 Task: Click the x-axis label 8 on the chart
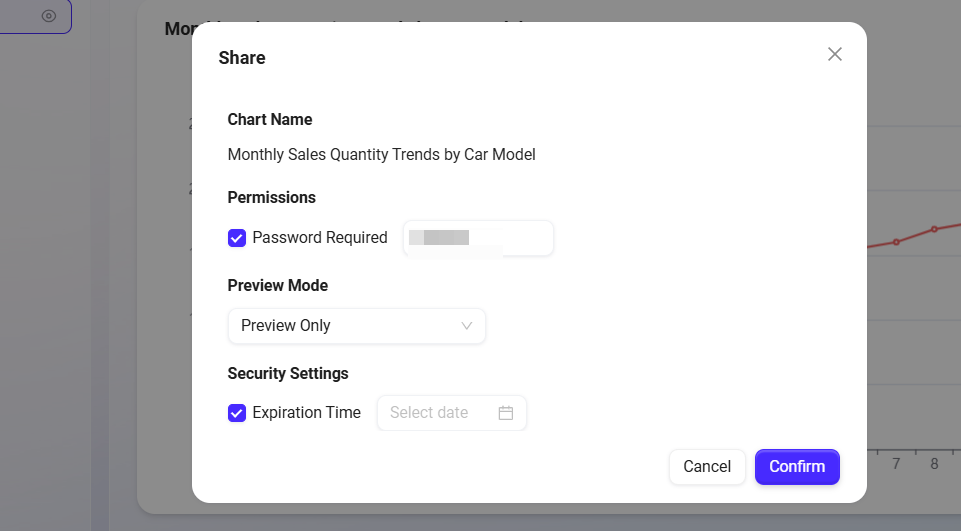point(934,464)
